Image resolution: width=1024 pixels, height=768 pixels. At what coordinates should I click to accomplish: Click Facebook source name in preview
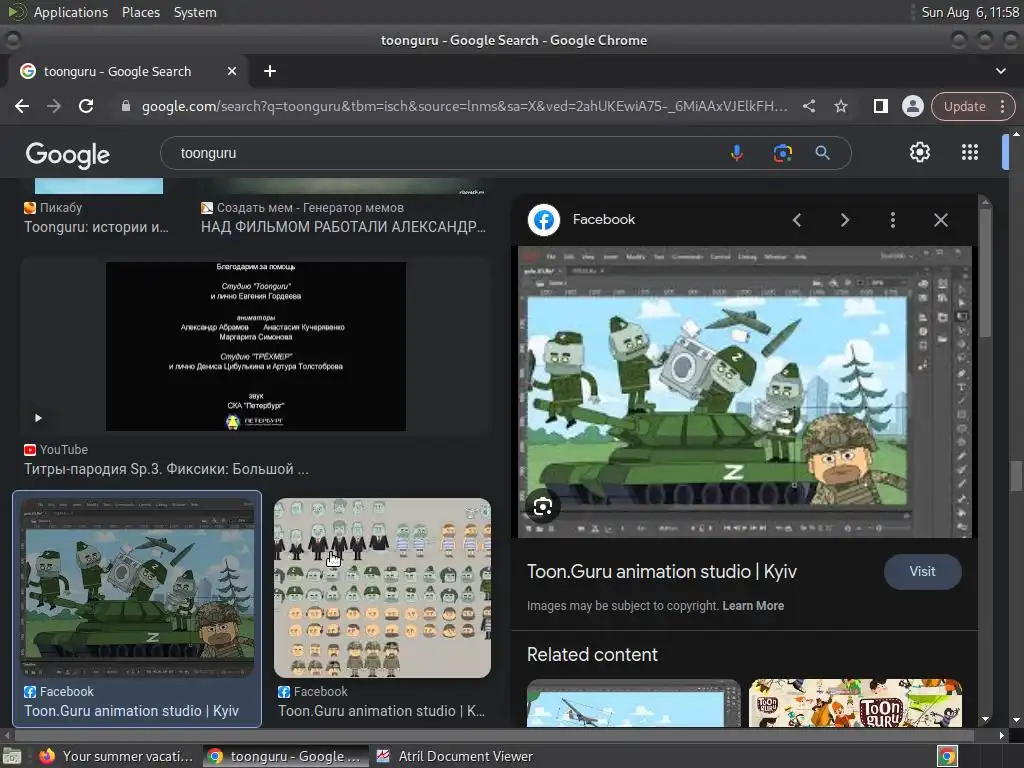603,219
